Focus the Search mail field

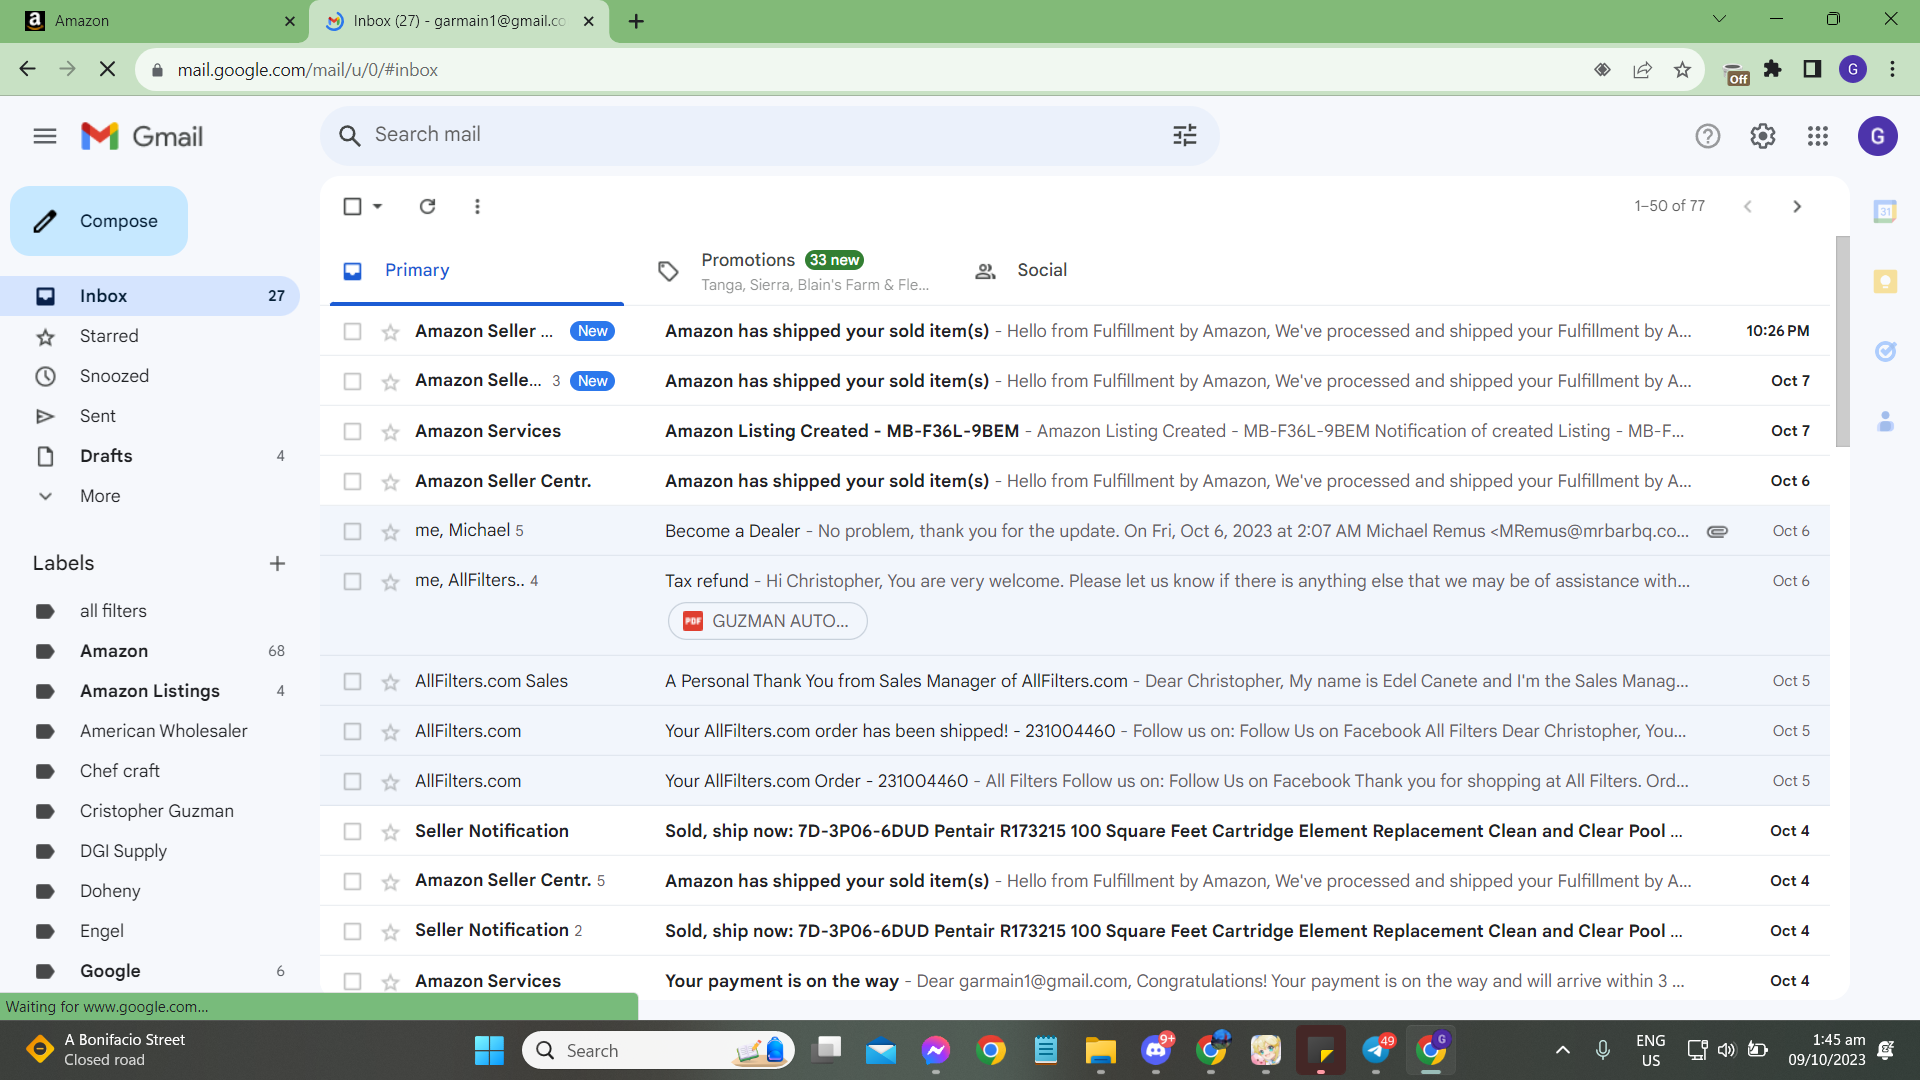tap(769, 135)
